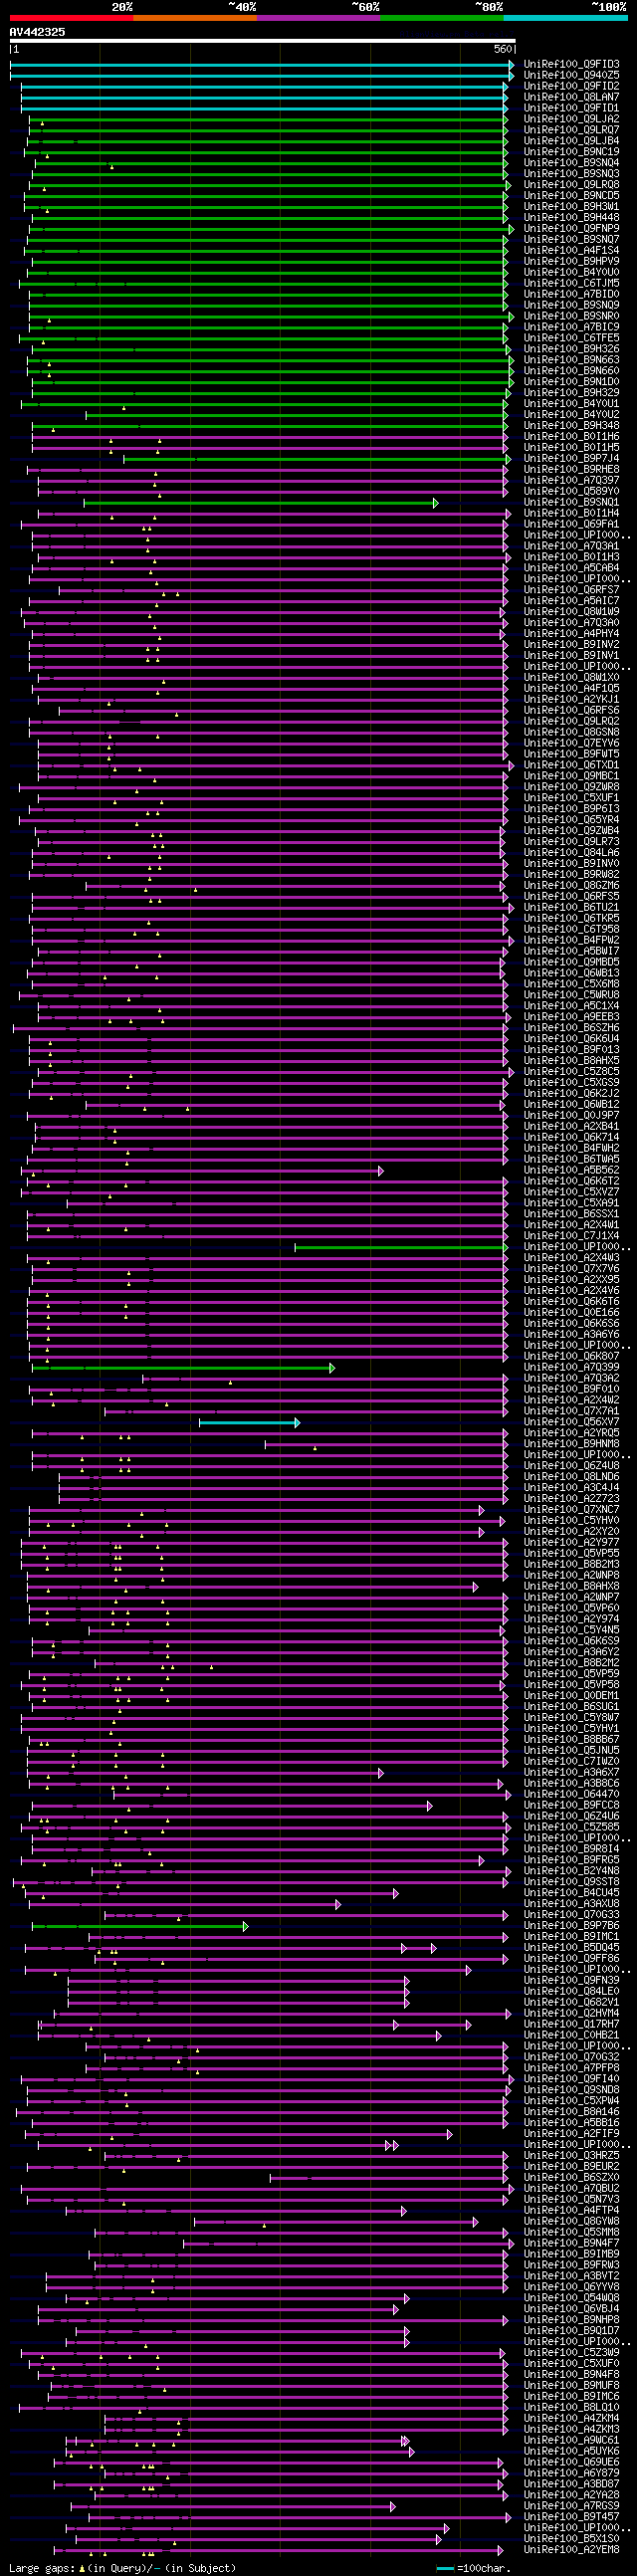
Task: Click the UniRef100_A9EEB3 label
Action: [571, 1017]
